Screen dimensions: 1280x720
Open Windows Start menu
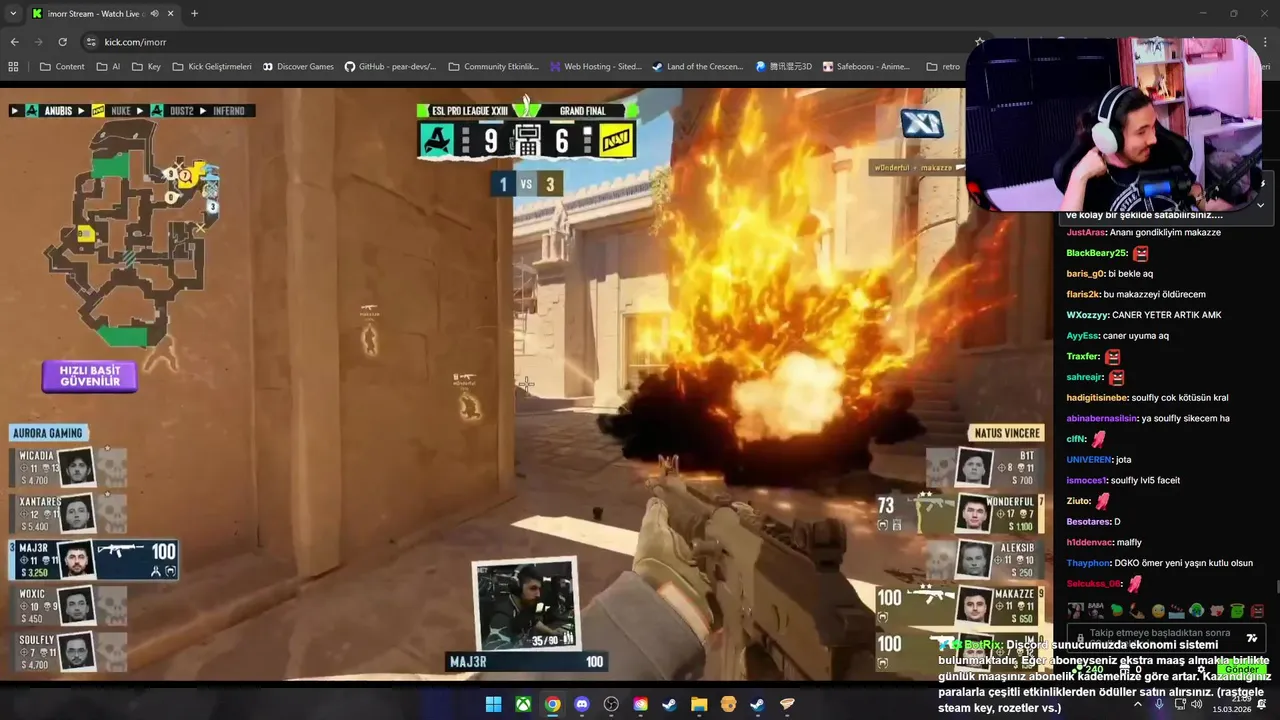493,704
